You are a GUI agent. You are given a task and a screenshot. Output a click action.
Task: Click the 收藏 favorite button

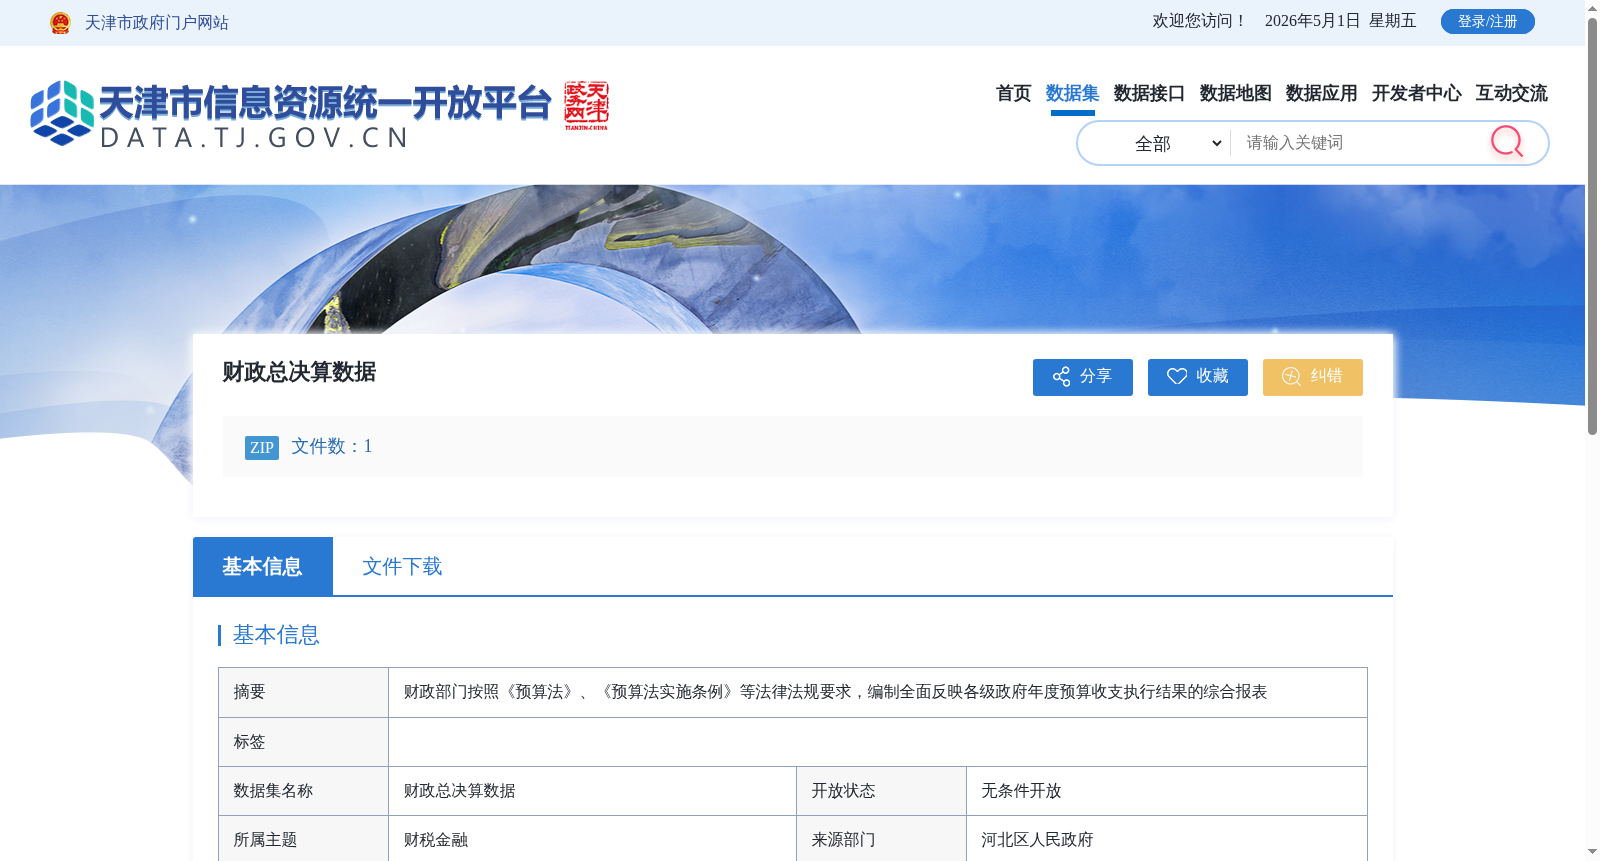pyautogui.click(x=1197, y=377)
